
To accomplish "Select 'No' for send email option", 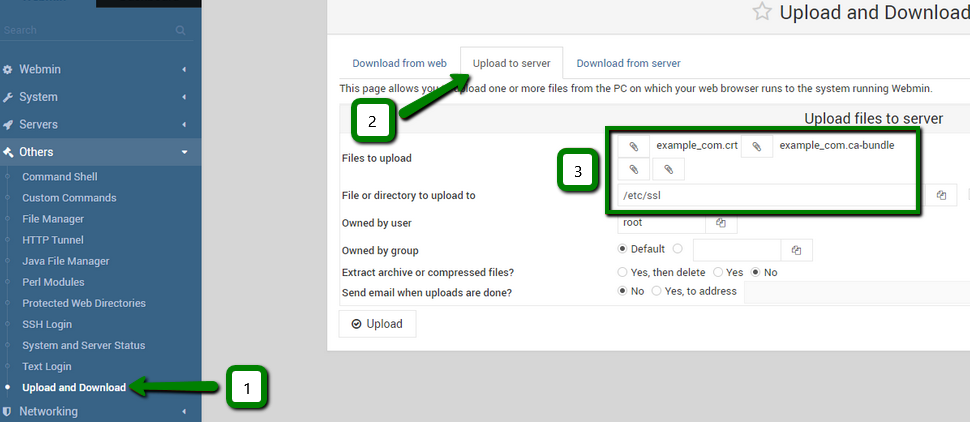I will (x=622, y=291).
